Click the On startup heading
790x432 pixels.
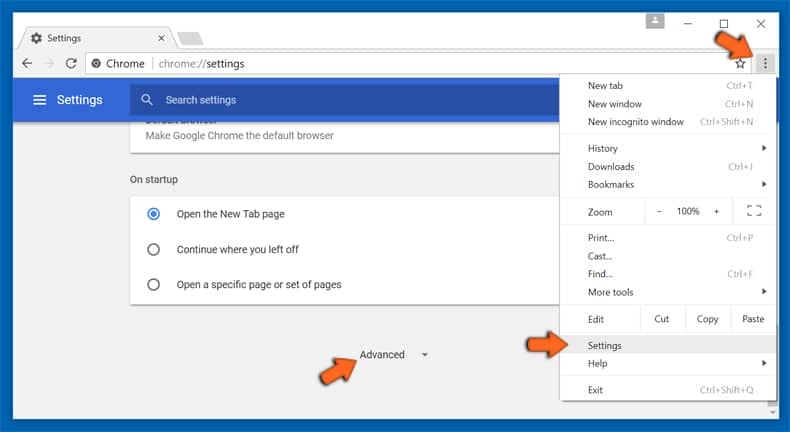[154, 179]
